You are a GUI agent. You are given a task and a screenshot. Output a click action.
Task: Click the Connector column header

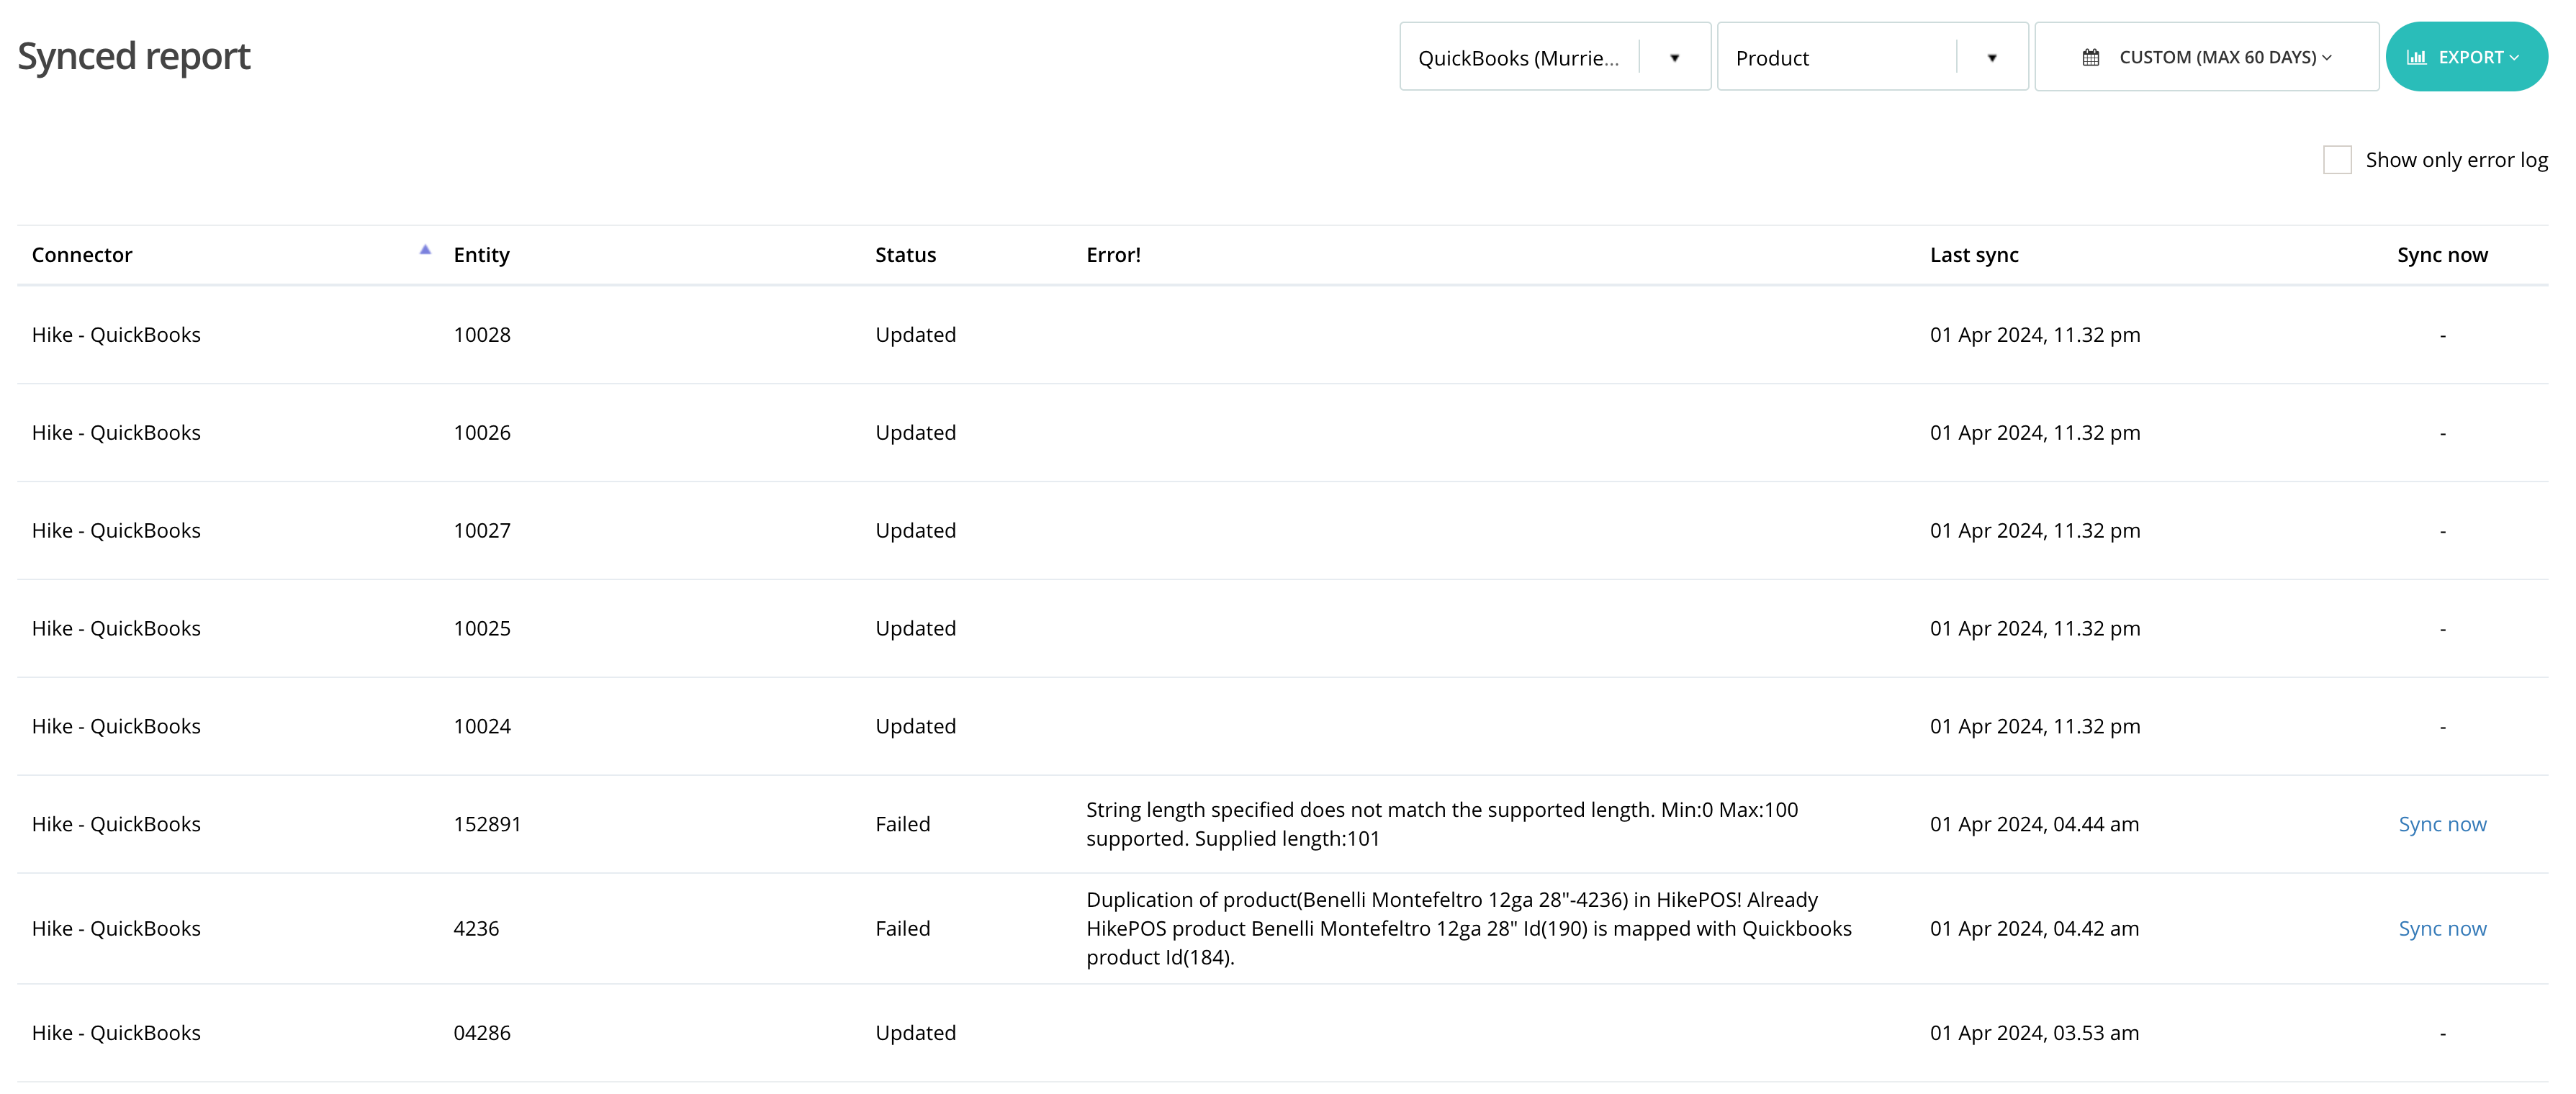pyautogui.click(x=82, y=255)
